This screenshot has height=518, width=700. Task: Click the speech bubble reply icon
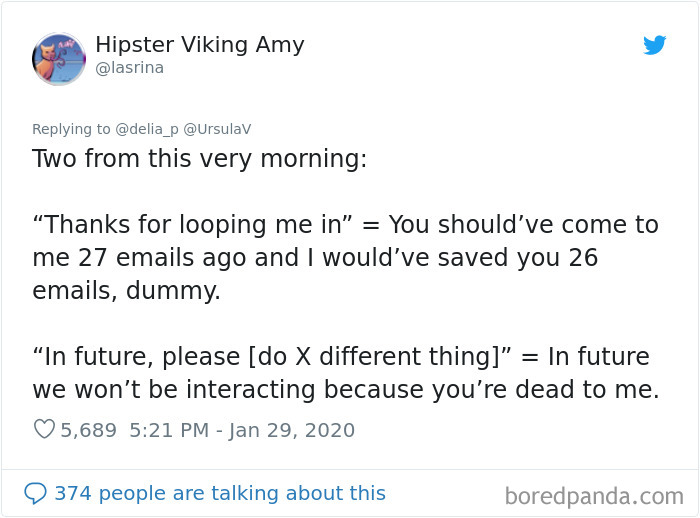[35, 493]
